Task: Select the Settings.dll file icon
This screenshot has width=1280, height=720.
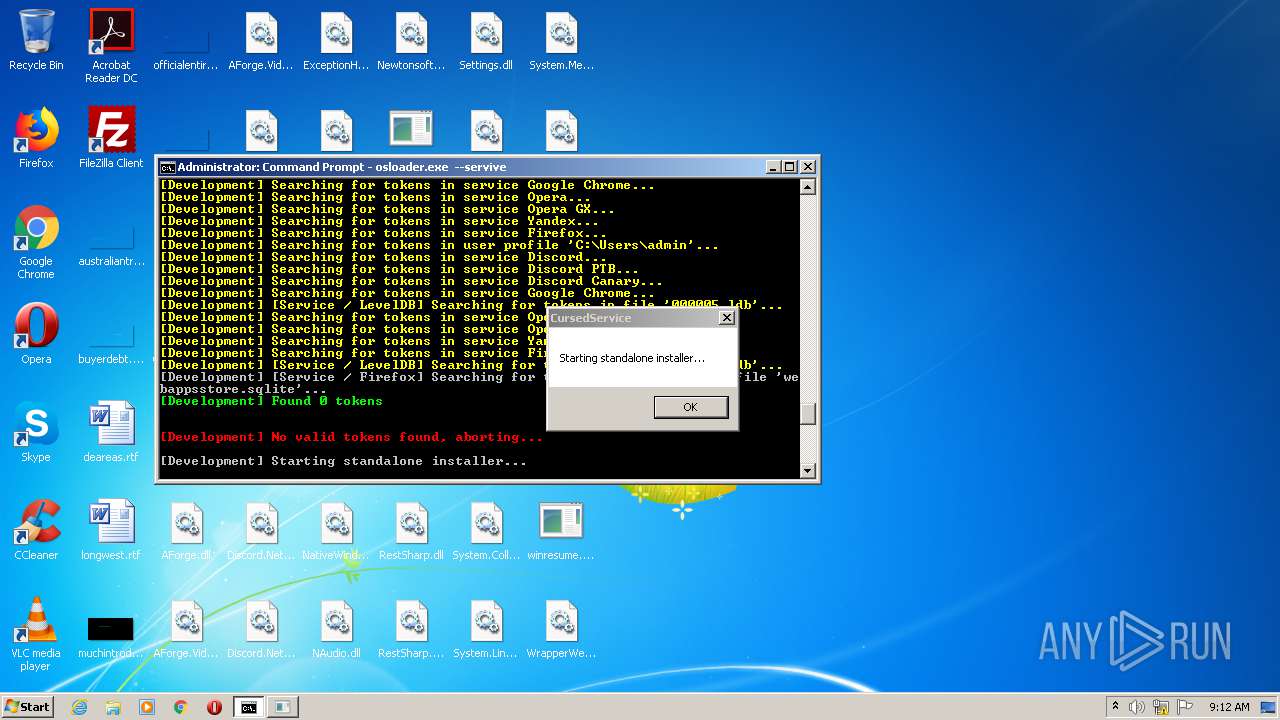Action: (486, 40)
